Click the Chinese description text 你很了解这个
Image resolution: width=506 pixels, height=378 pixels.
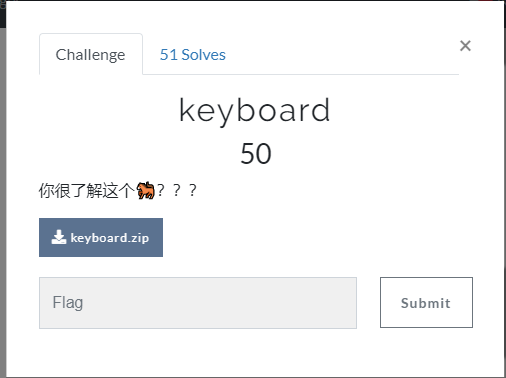(87, 191)
